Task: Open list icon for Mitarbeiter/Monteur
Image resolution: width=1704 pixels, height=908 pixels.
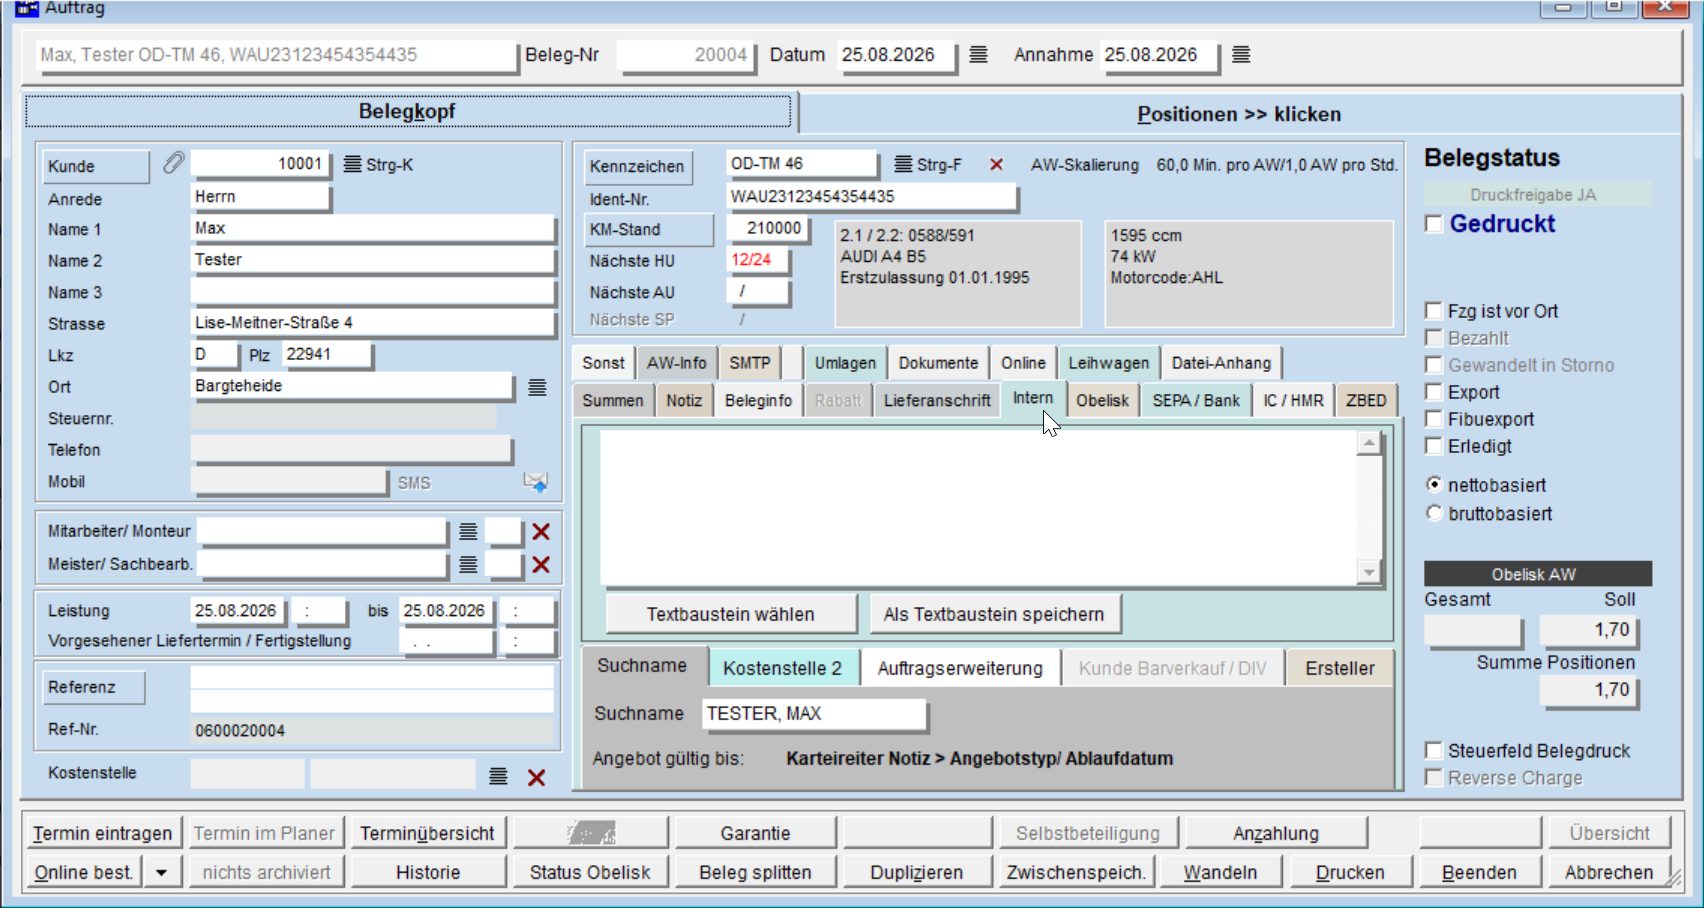Action: click(x=468, y=532)
